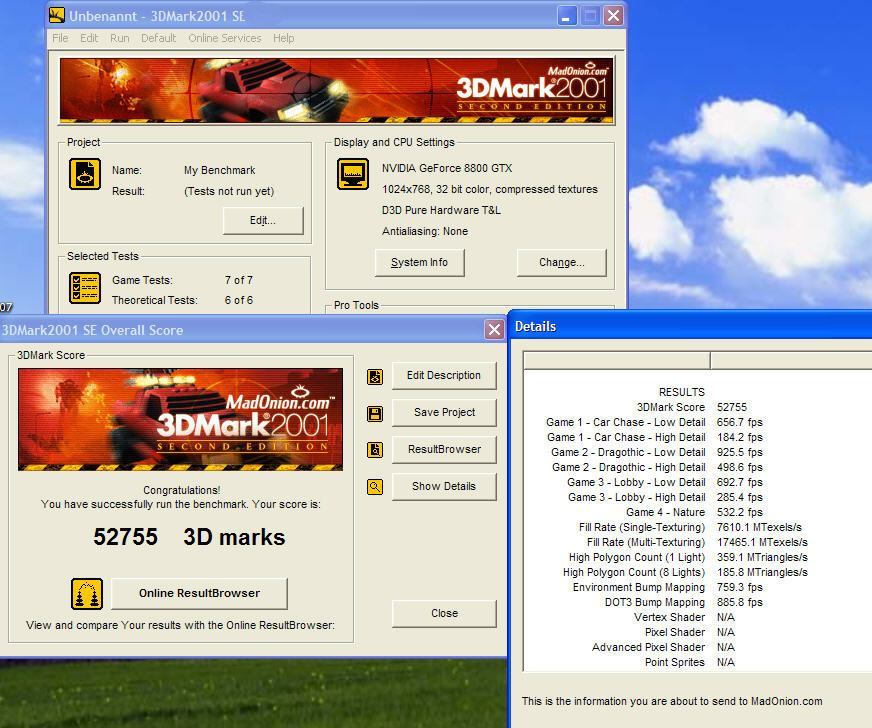Click the Edit Description button
The height and width of the screenshot is (728, 872).
coord(444,375)
